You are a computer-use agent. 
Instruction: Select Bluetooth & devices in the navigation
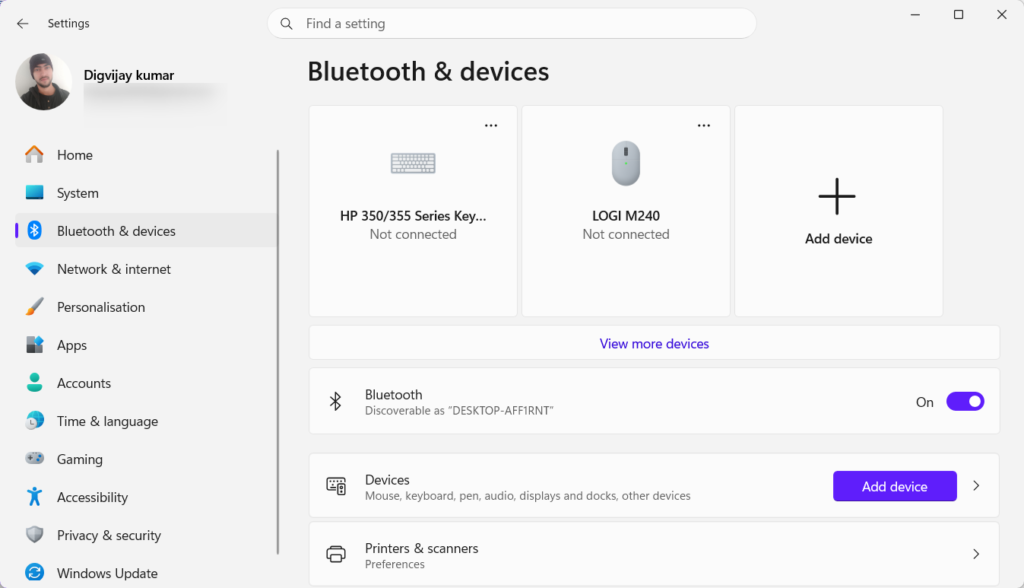(114, 231)
